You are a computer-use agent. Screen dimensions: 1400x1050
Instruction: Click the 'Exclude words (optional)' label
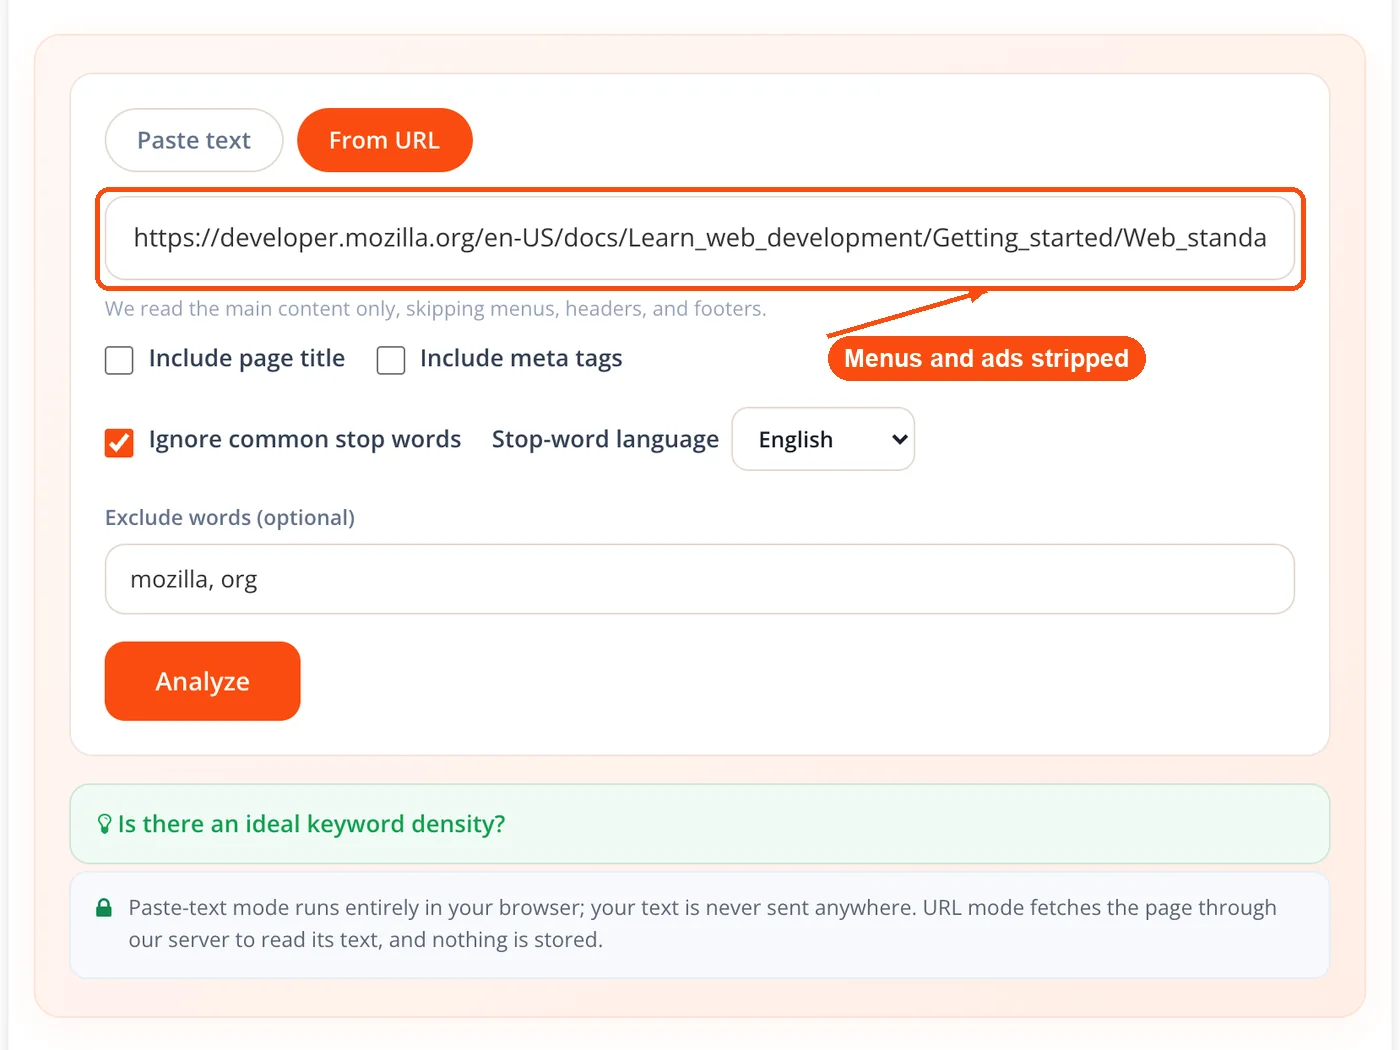230,518
